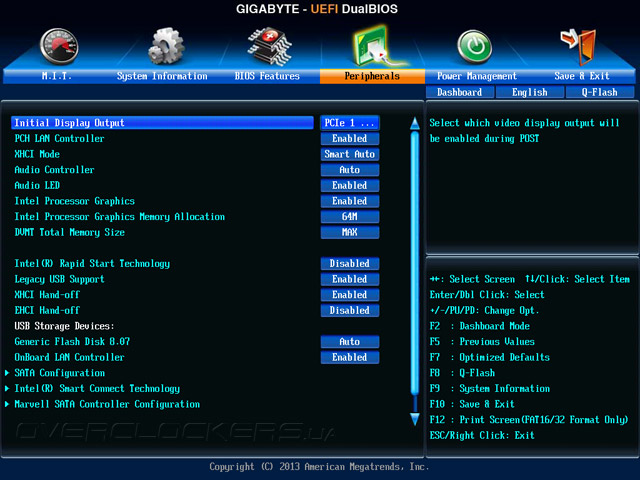Change language via English button

530,92
